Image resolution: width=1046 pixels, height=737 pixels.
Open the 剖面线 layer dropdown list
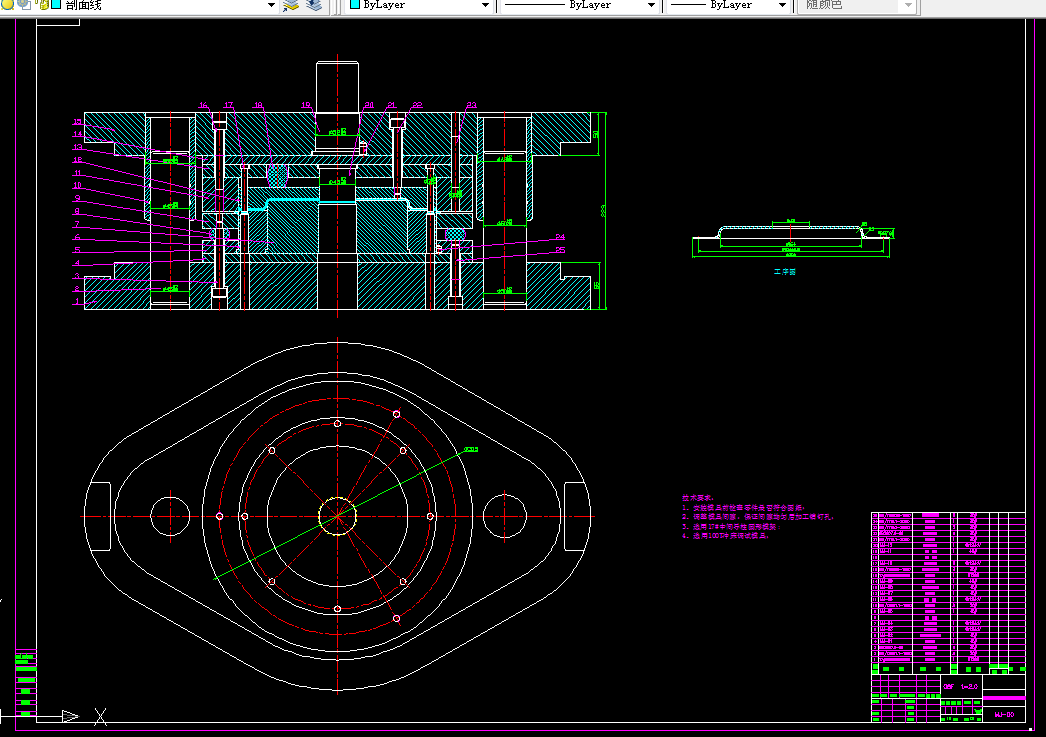[x=272, y=5]
